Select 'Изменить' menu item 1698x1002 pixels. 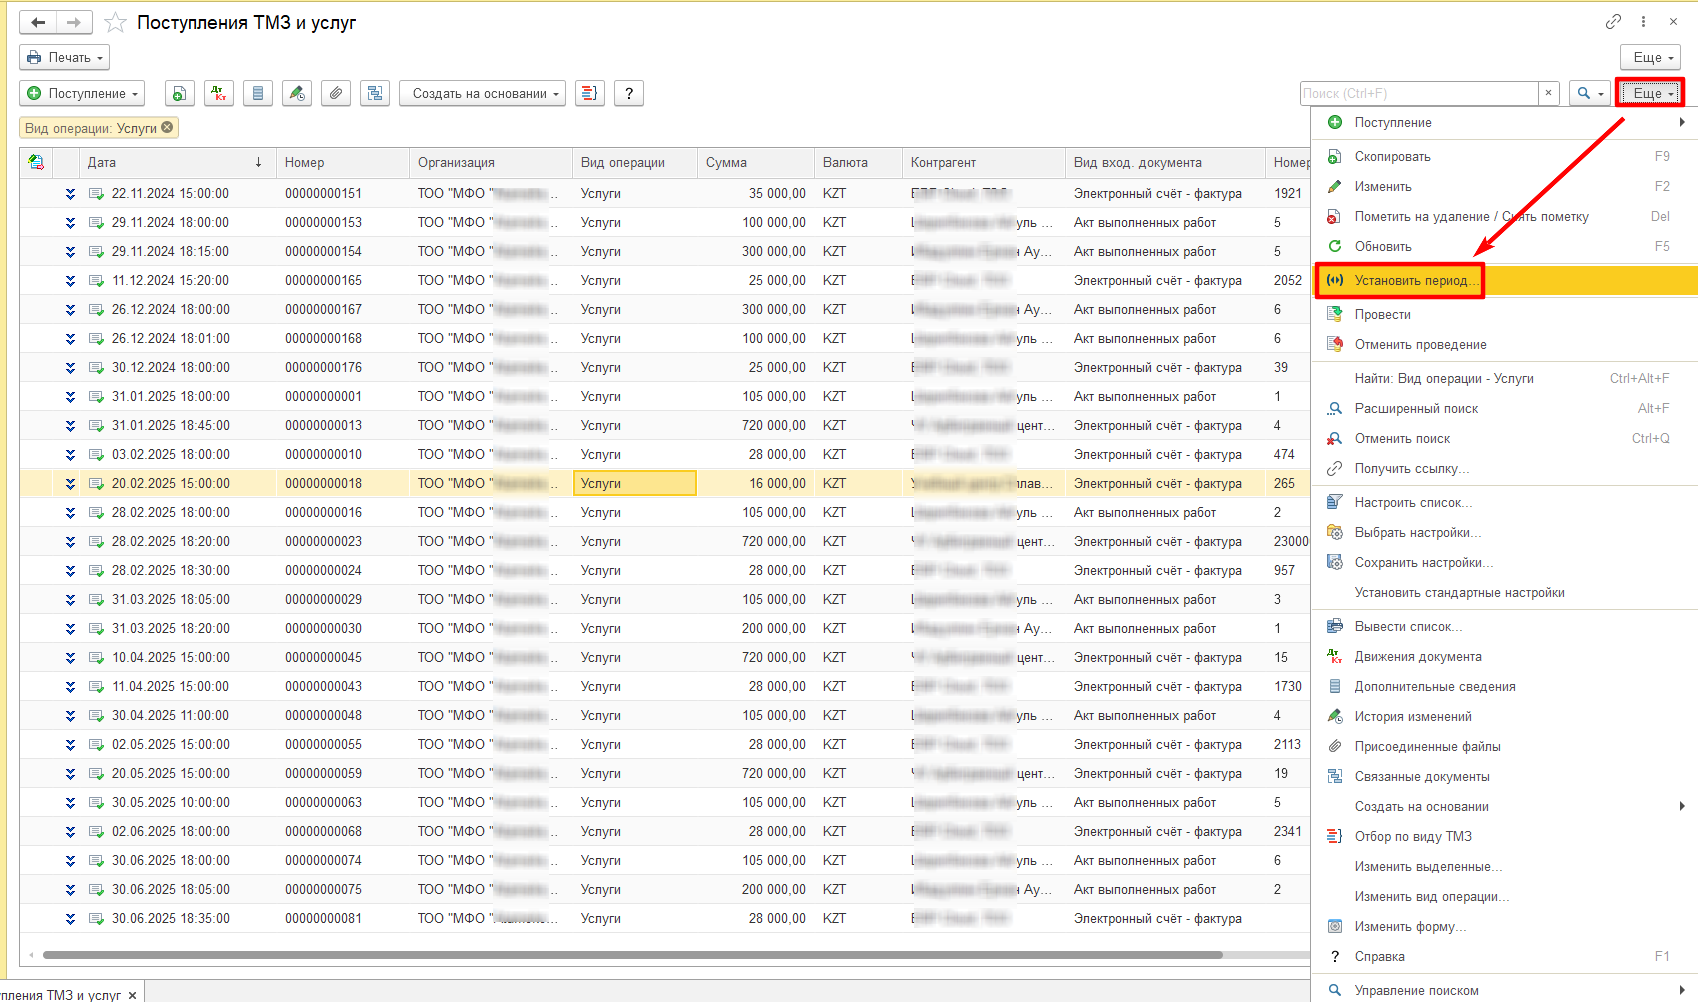(x=1504, y=186)
